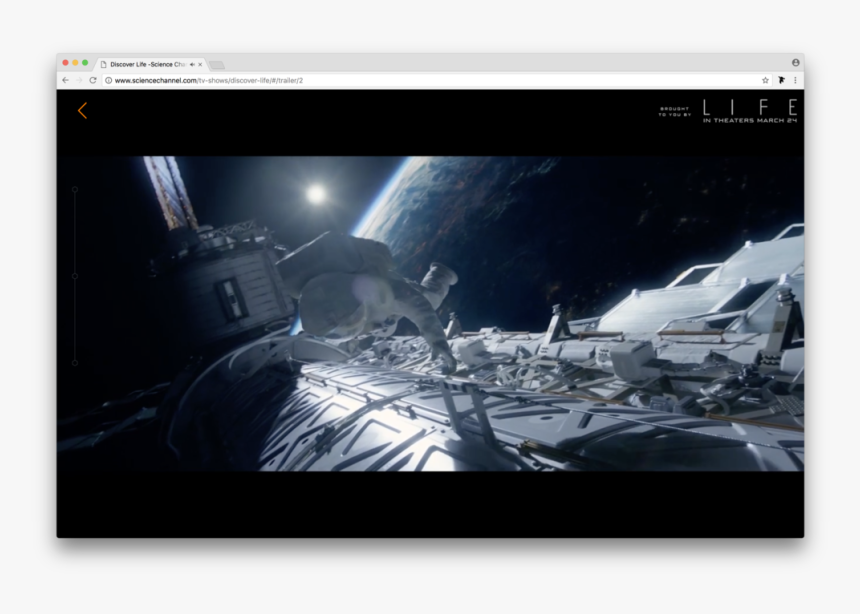The image size is (860, 614).
Task: Open a new tab with the blank tab button
Action: [x=217, y=65]
